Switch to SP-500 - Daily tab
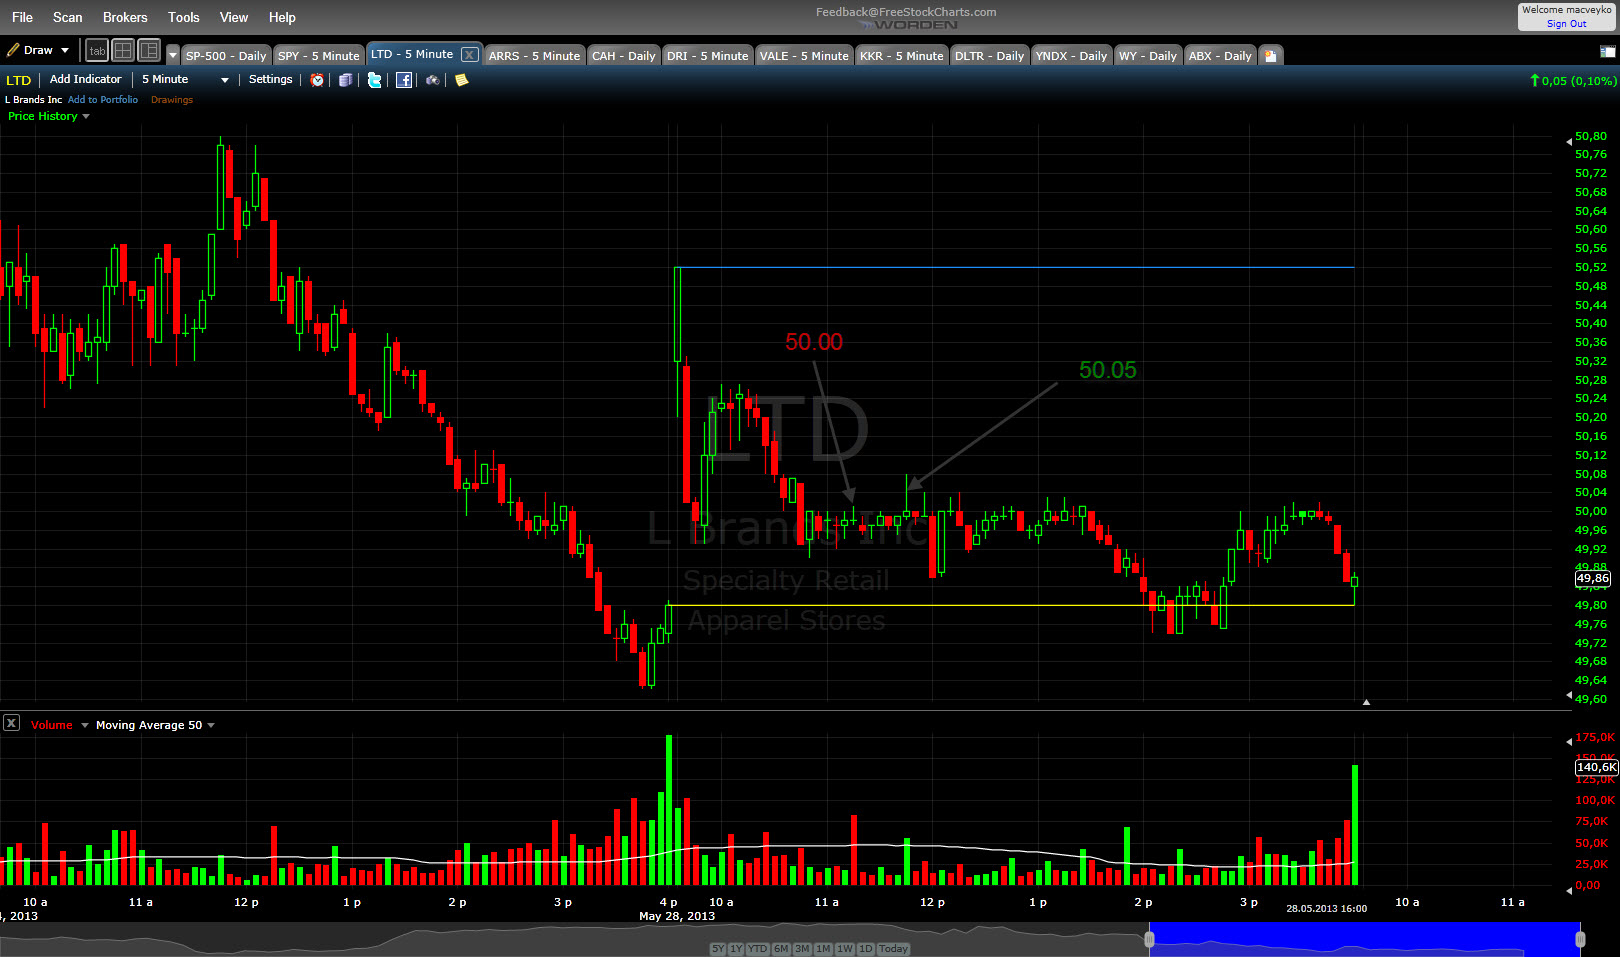This screenshot has width=1620, height=957. click(226, 56)
